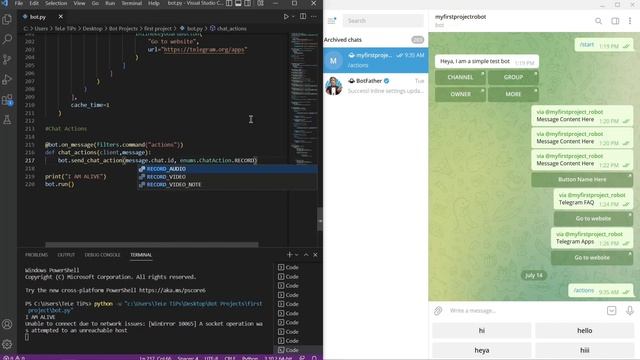Click the editor vertical scrollbar thumb

320,219
